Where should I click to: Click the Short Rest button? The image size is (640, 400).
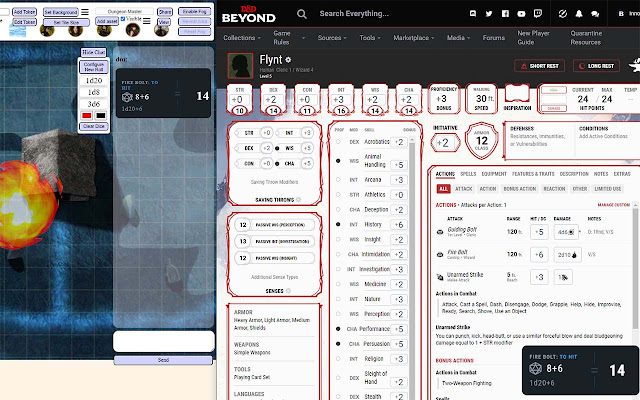[x=540, y=66]
